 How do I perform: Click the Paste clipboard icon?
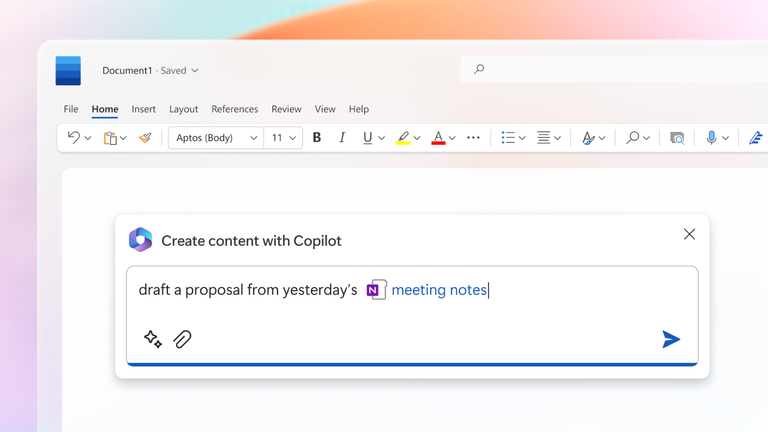tap(110, 138)
